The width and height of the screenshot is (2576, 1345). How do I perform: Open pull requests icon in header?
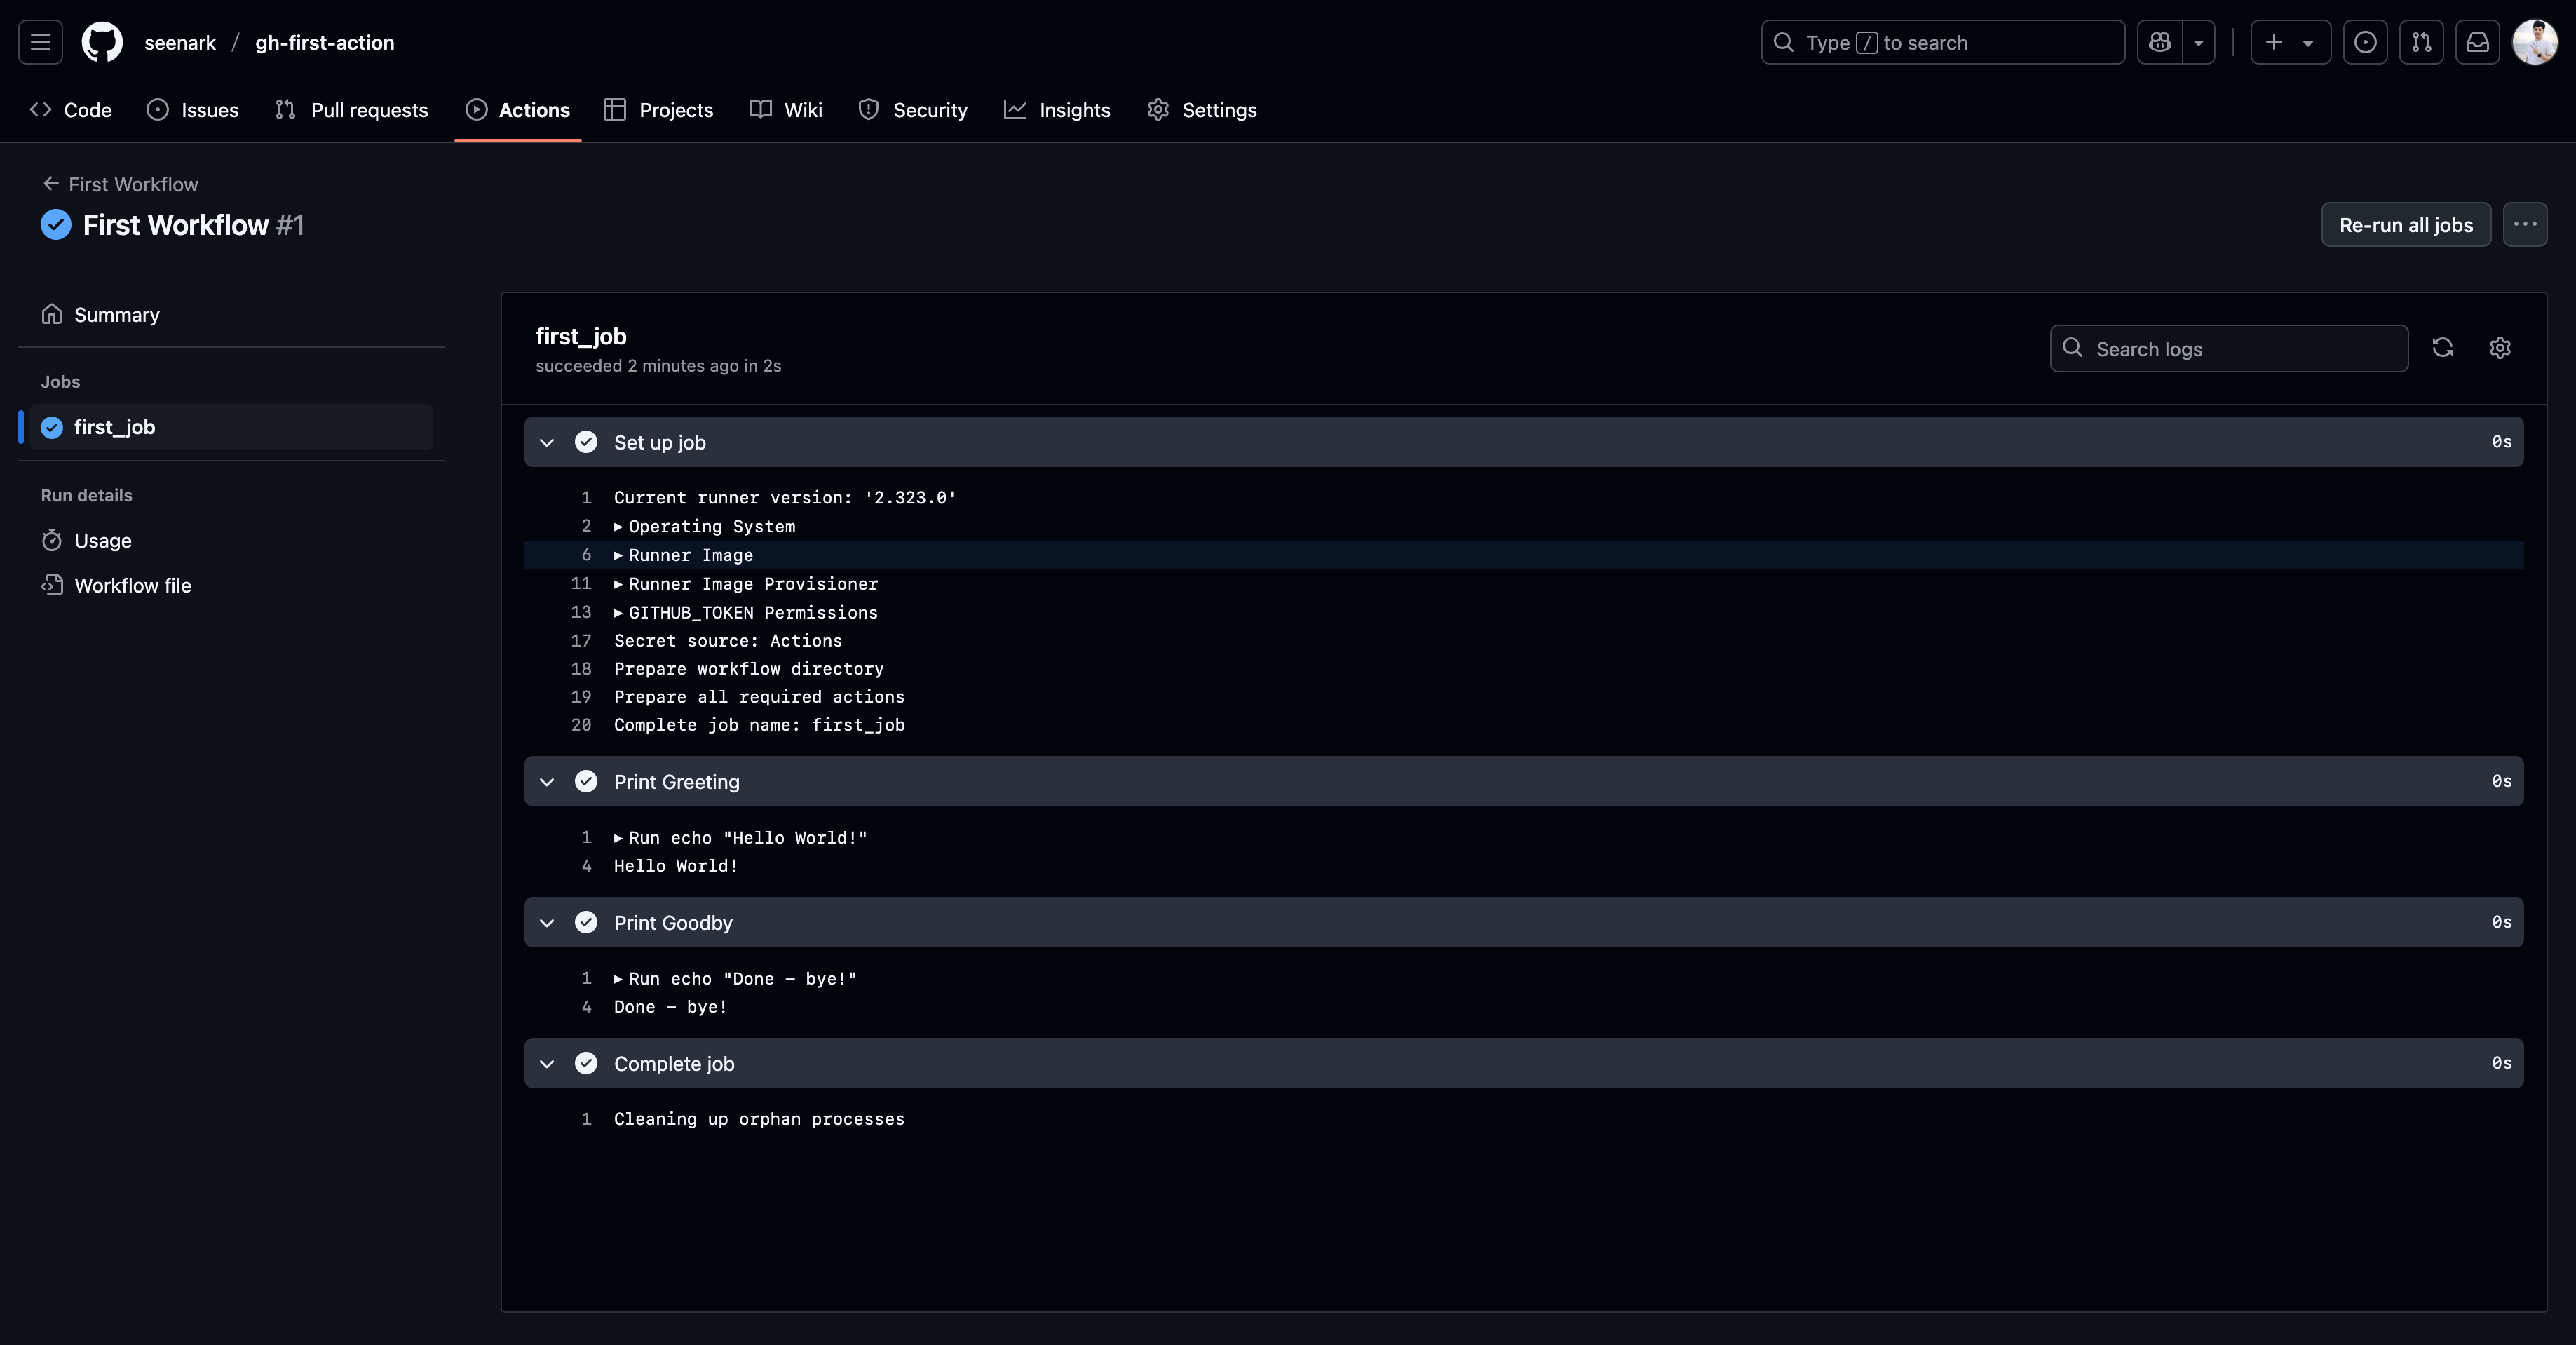click(x=2421, y=42)
